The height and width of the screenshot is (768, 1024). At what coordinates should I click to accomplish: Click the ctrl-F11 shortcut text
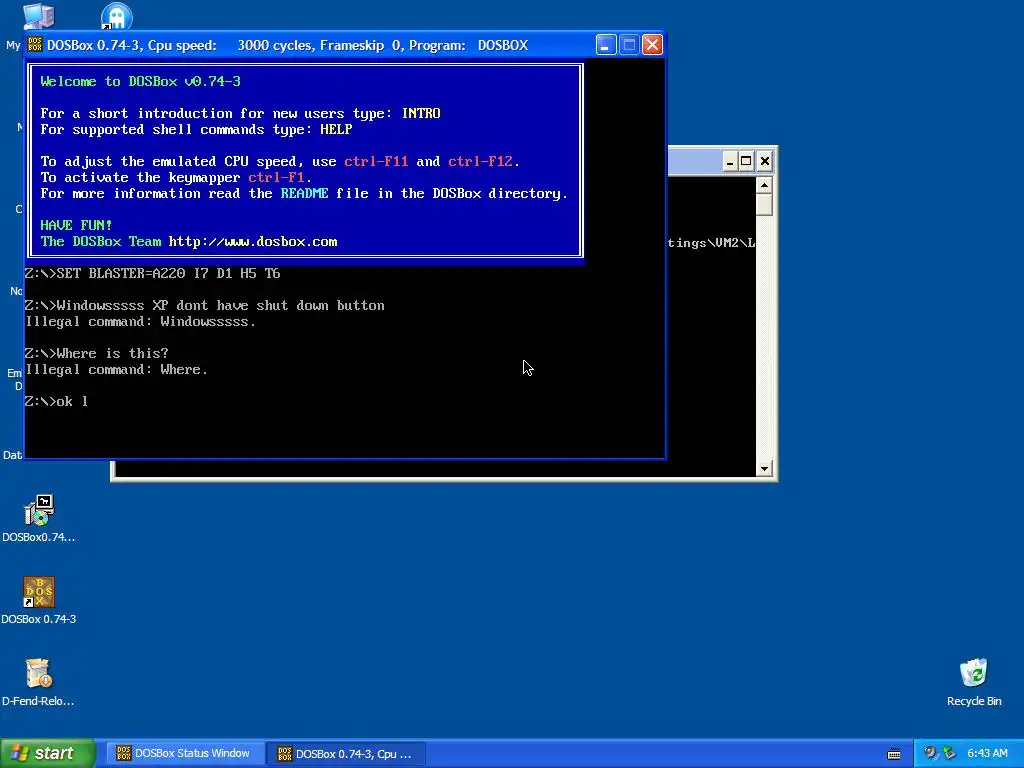376,161
